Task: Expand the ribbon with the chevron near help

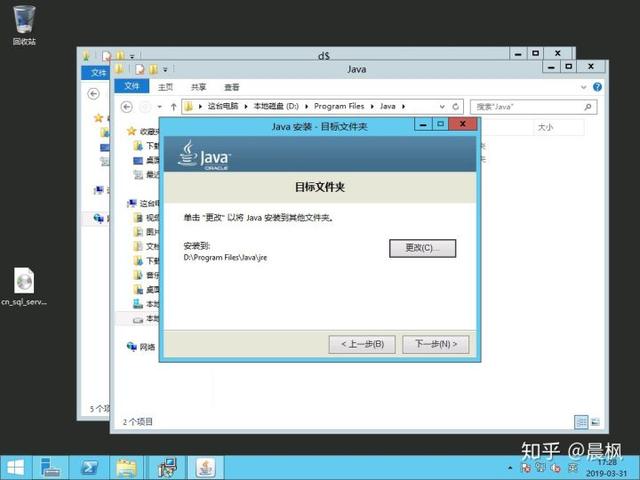Action: pos(583,87)
